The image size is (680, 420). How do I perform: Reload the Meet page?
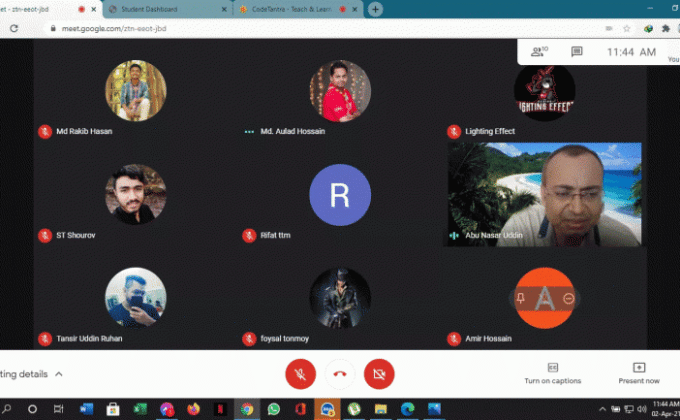[x=14, y=28]
